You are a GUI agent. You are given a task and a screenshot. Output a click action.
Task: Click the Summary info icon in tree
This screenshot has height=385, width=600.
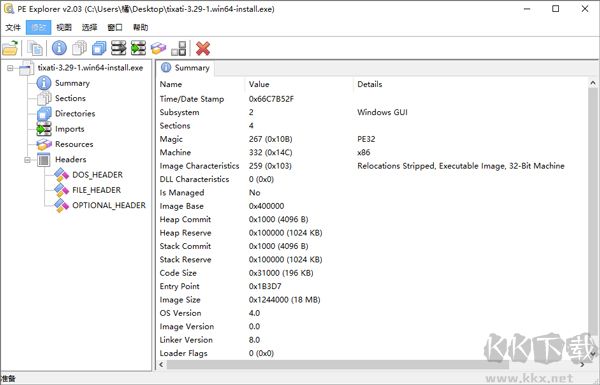click(x=44, y=83)
